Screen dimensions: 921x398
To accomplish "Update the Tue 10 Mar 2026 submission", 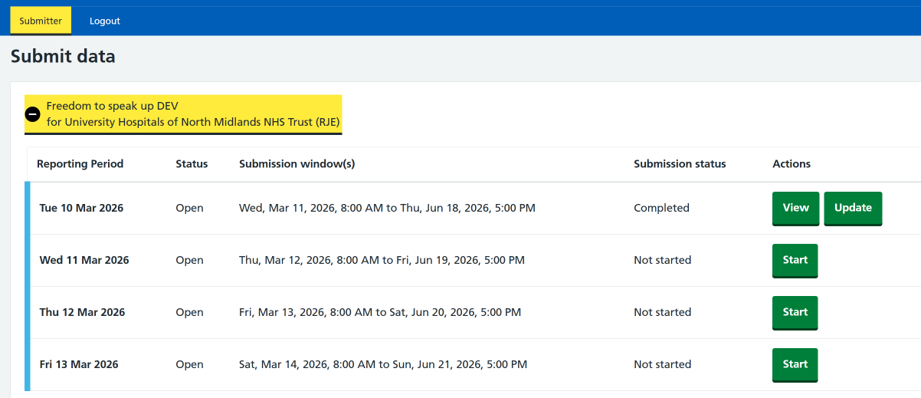I will (x=853, y=208).
